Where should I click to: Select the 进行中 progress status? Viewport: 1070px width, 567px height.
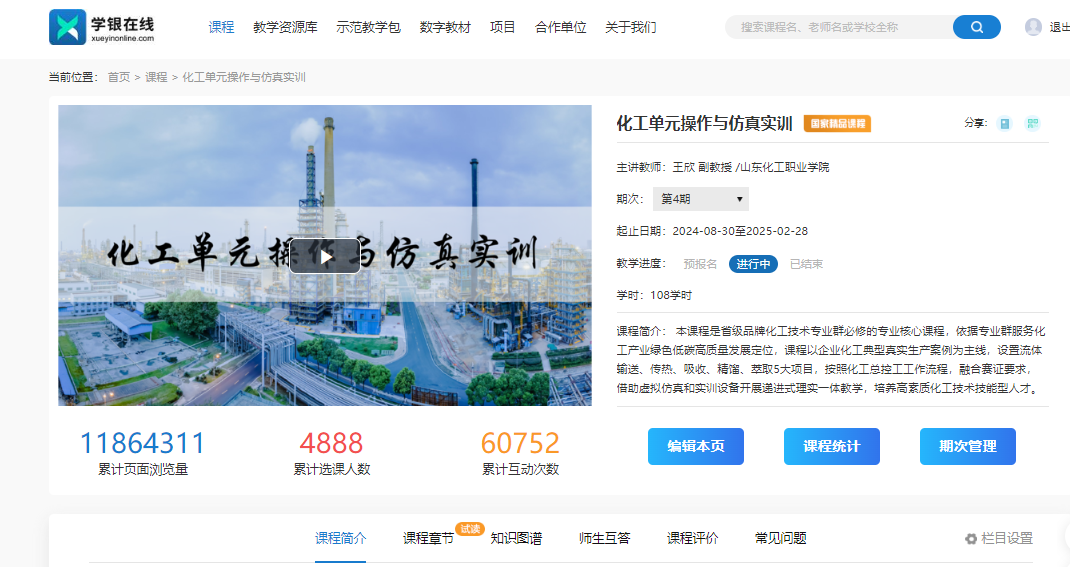(753, 264)
